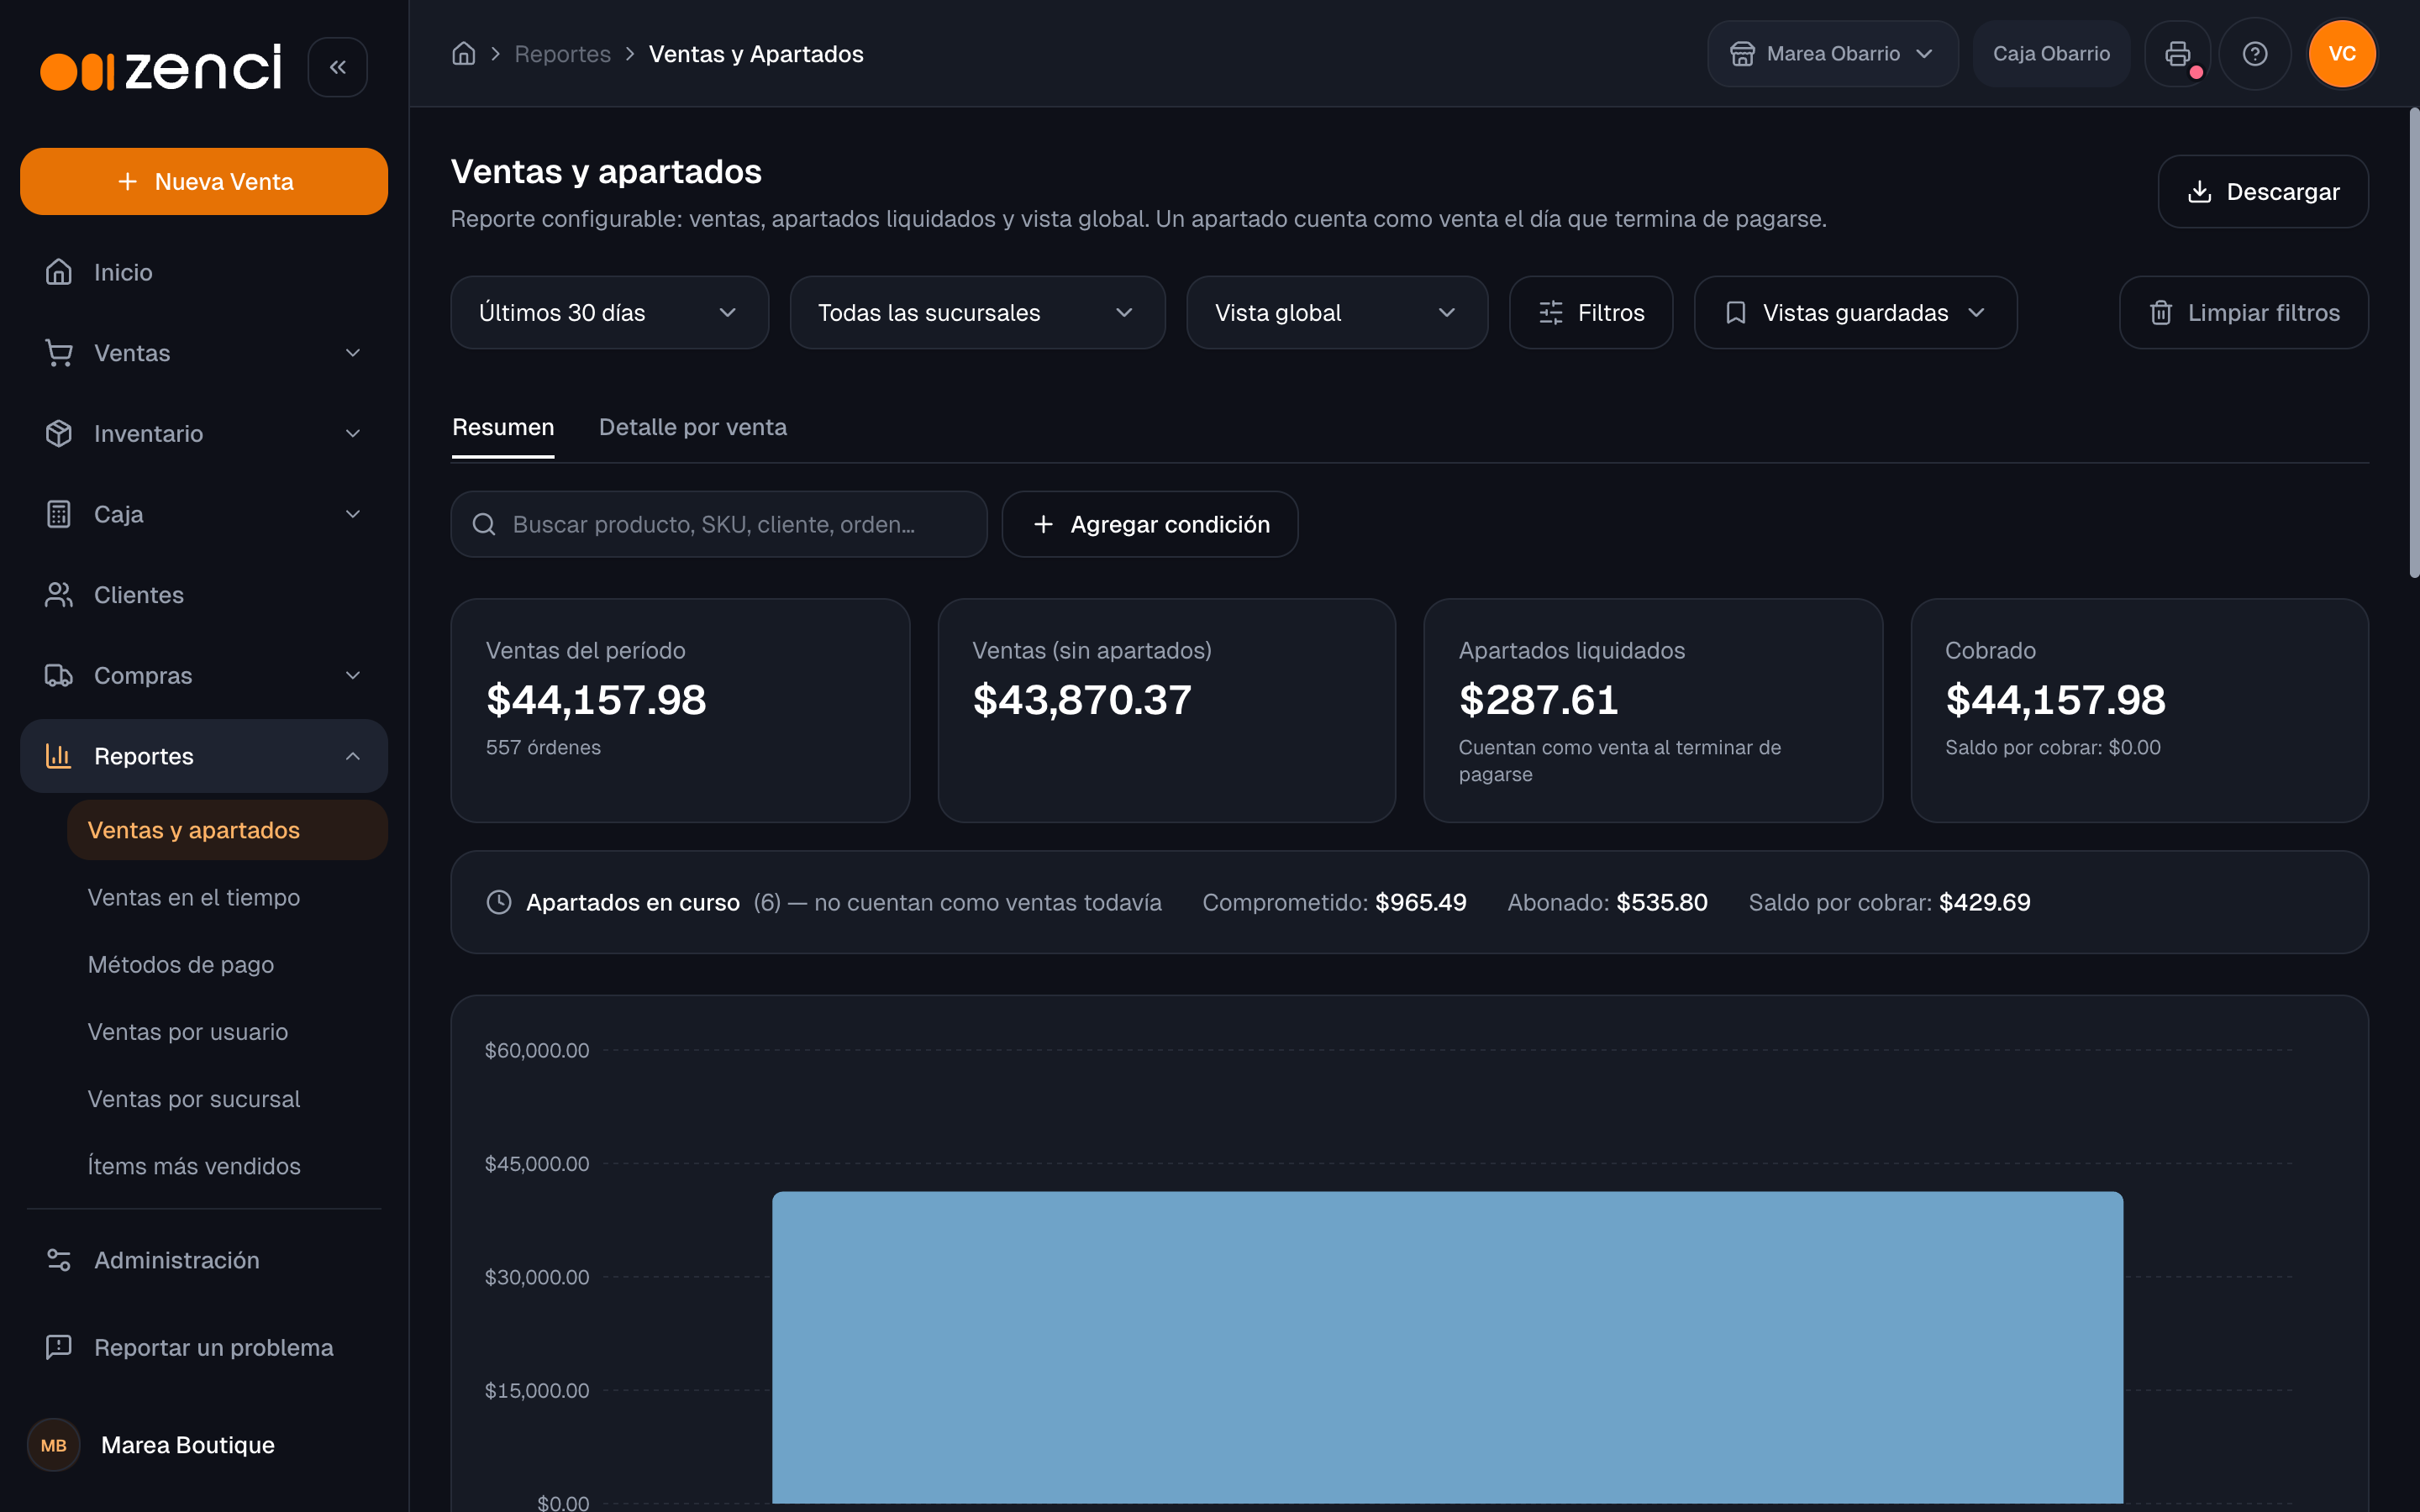Open the Ventas por sucursal report

227,1099
